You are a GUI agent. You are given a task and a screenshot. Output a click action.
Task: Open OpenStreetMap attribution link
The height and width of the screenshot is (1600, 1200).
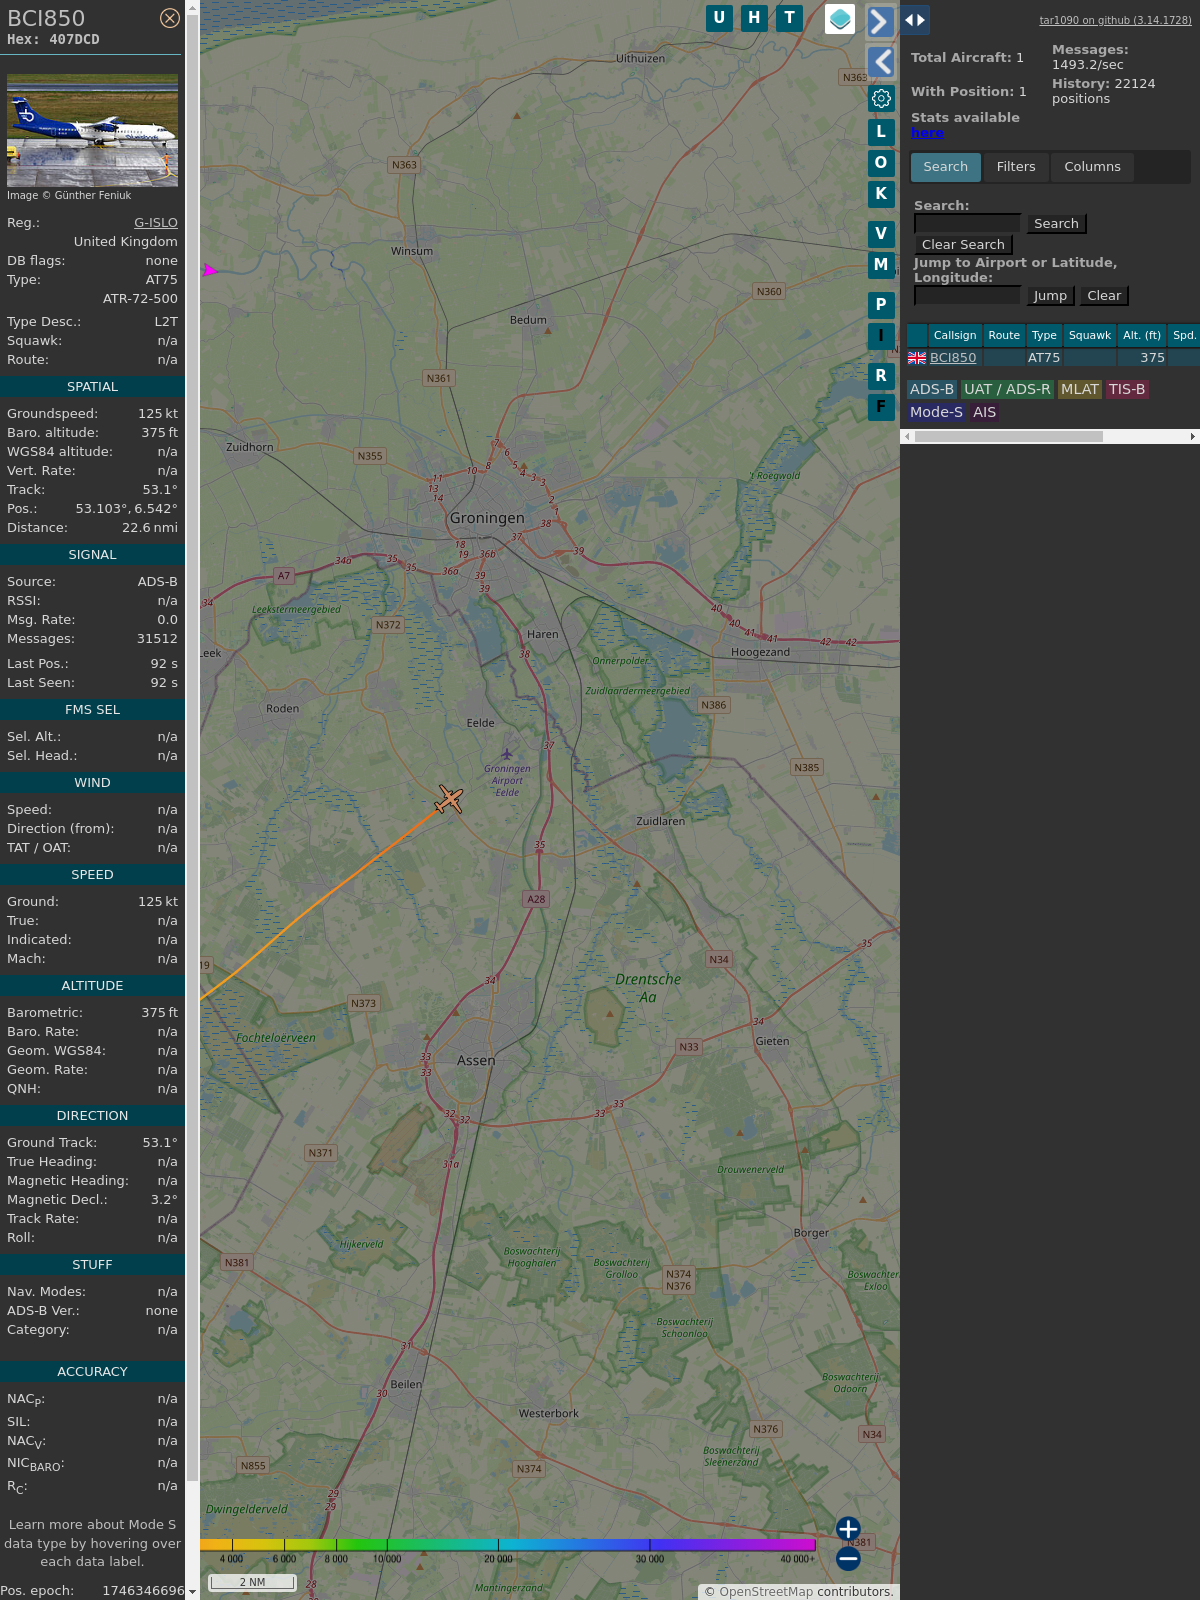tap(766, 1592)
